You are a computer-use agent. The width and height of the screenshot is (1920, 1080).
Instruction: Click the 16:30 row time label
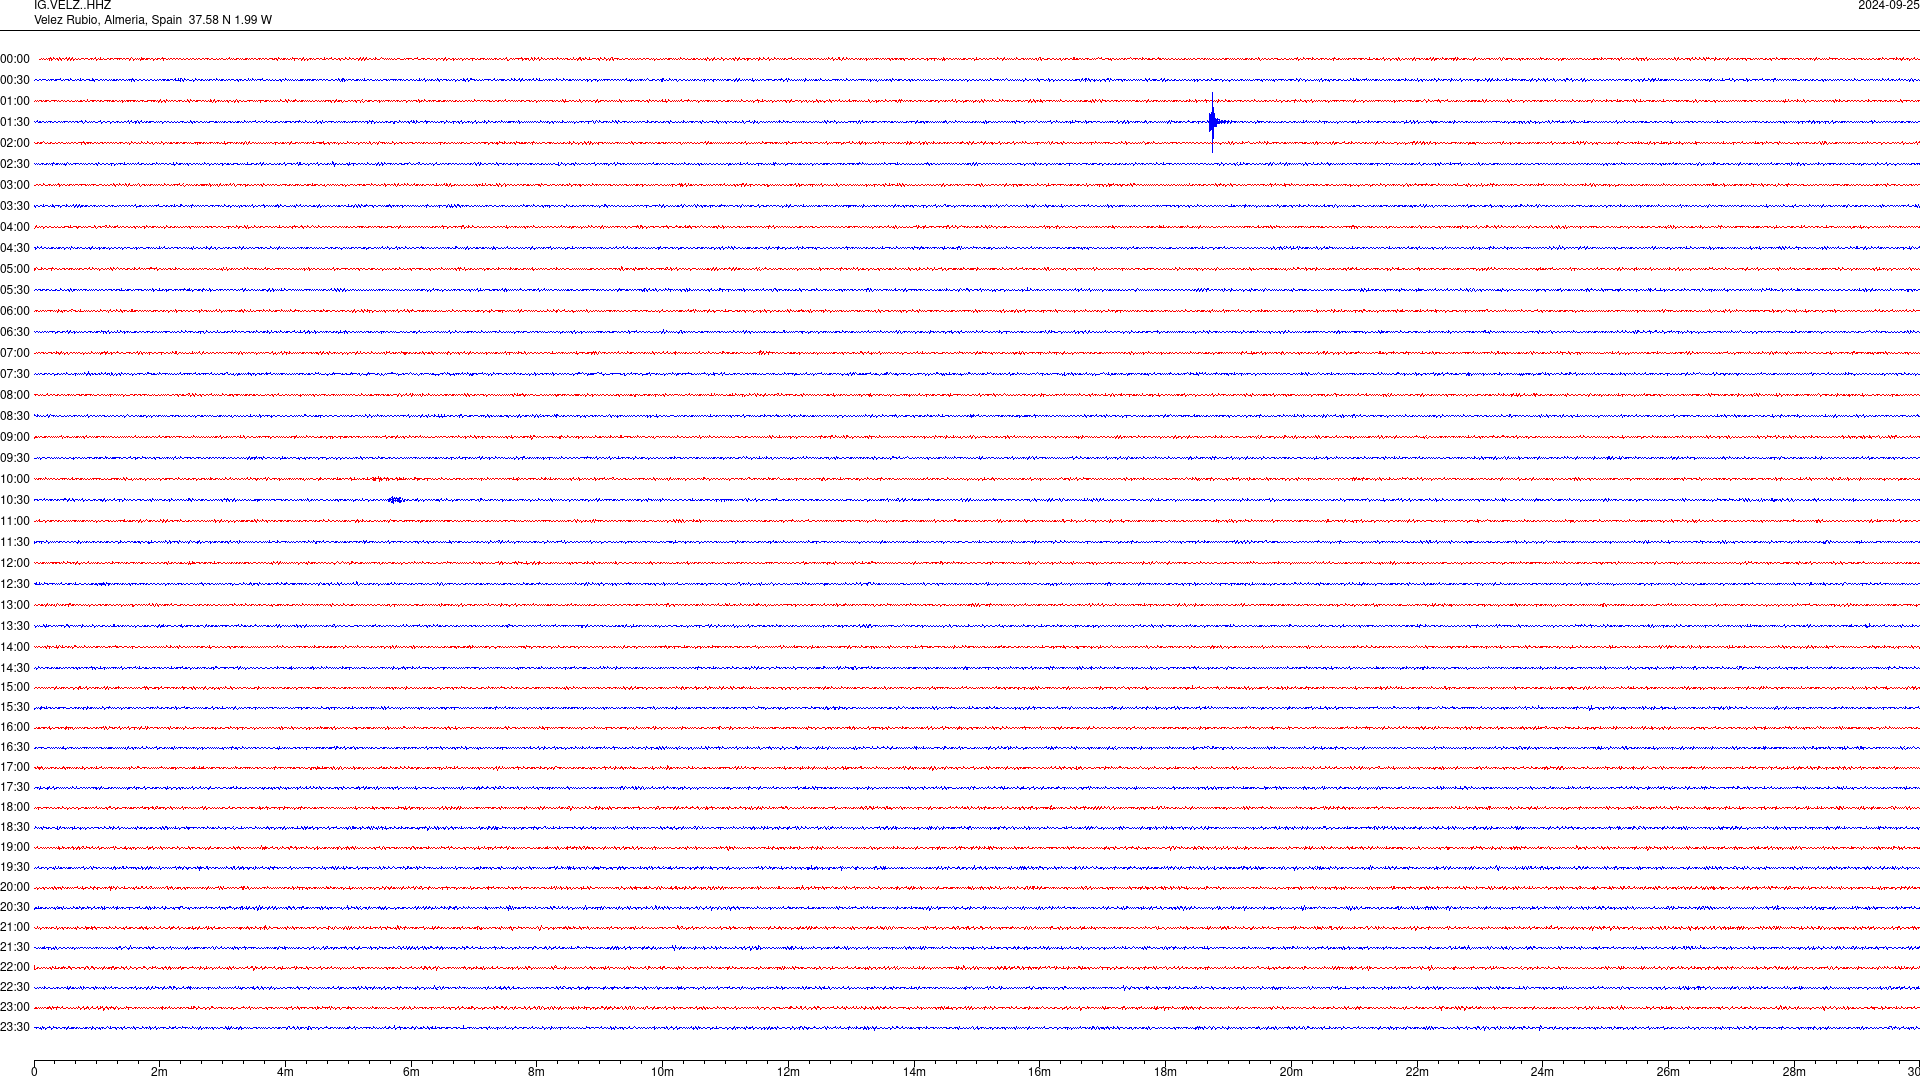tap(15, 747)
